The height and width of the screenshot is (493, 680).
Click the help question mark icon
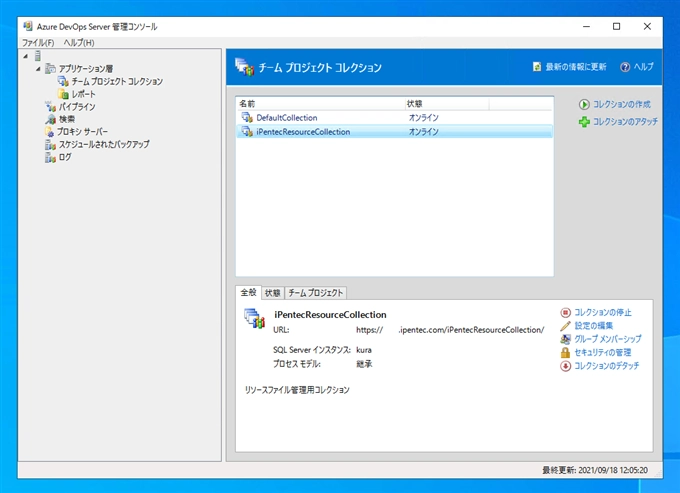(x=624, y=67)
